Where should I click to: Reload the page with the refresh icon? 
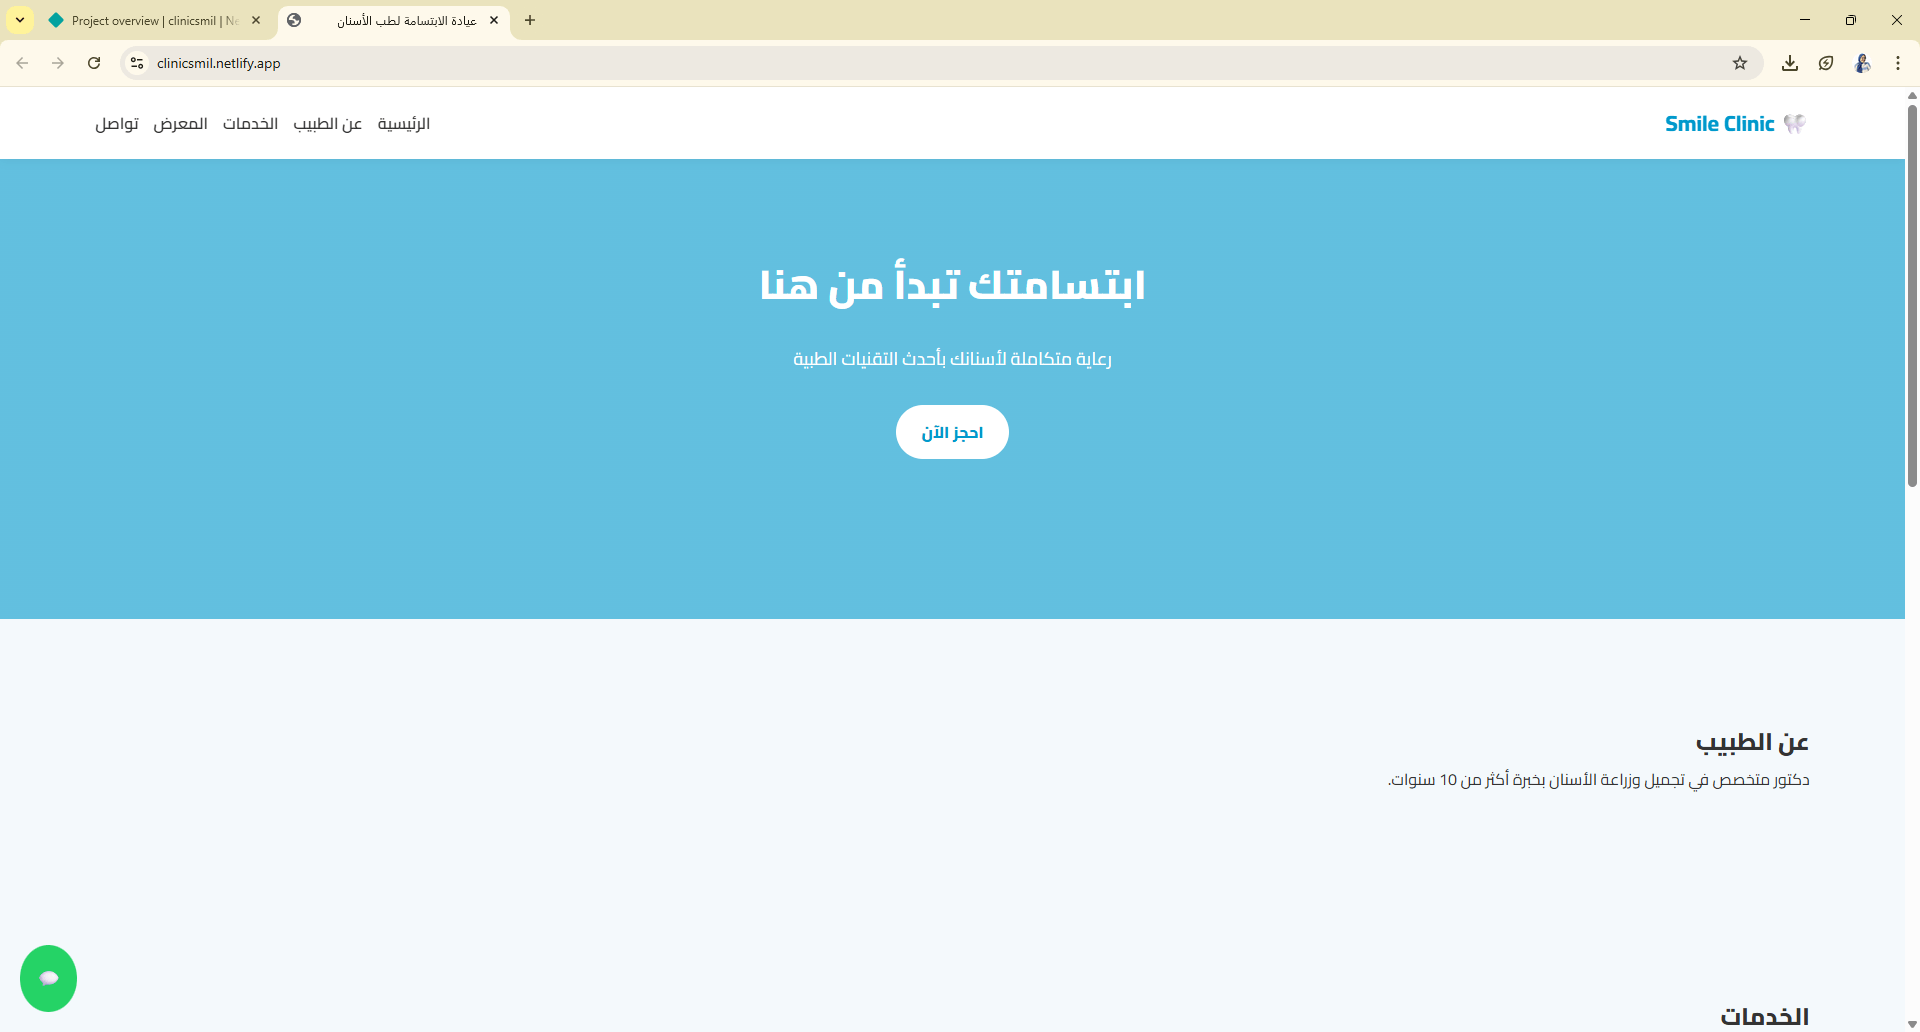[x=93, y=62]
